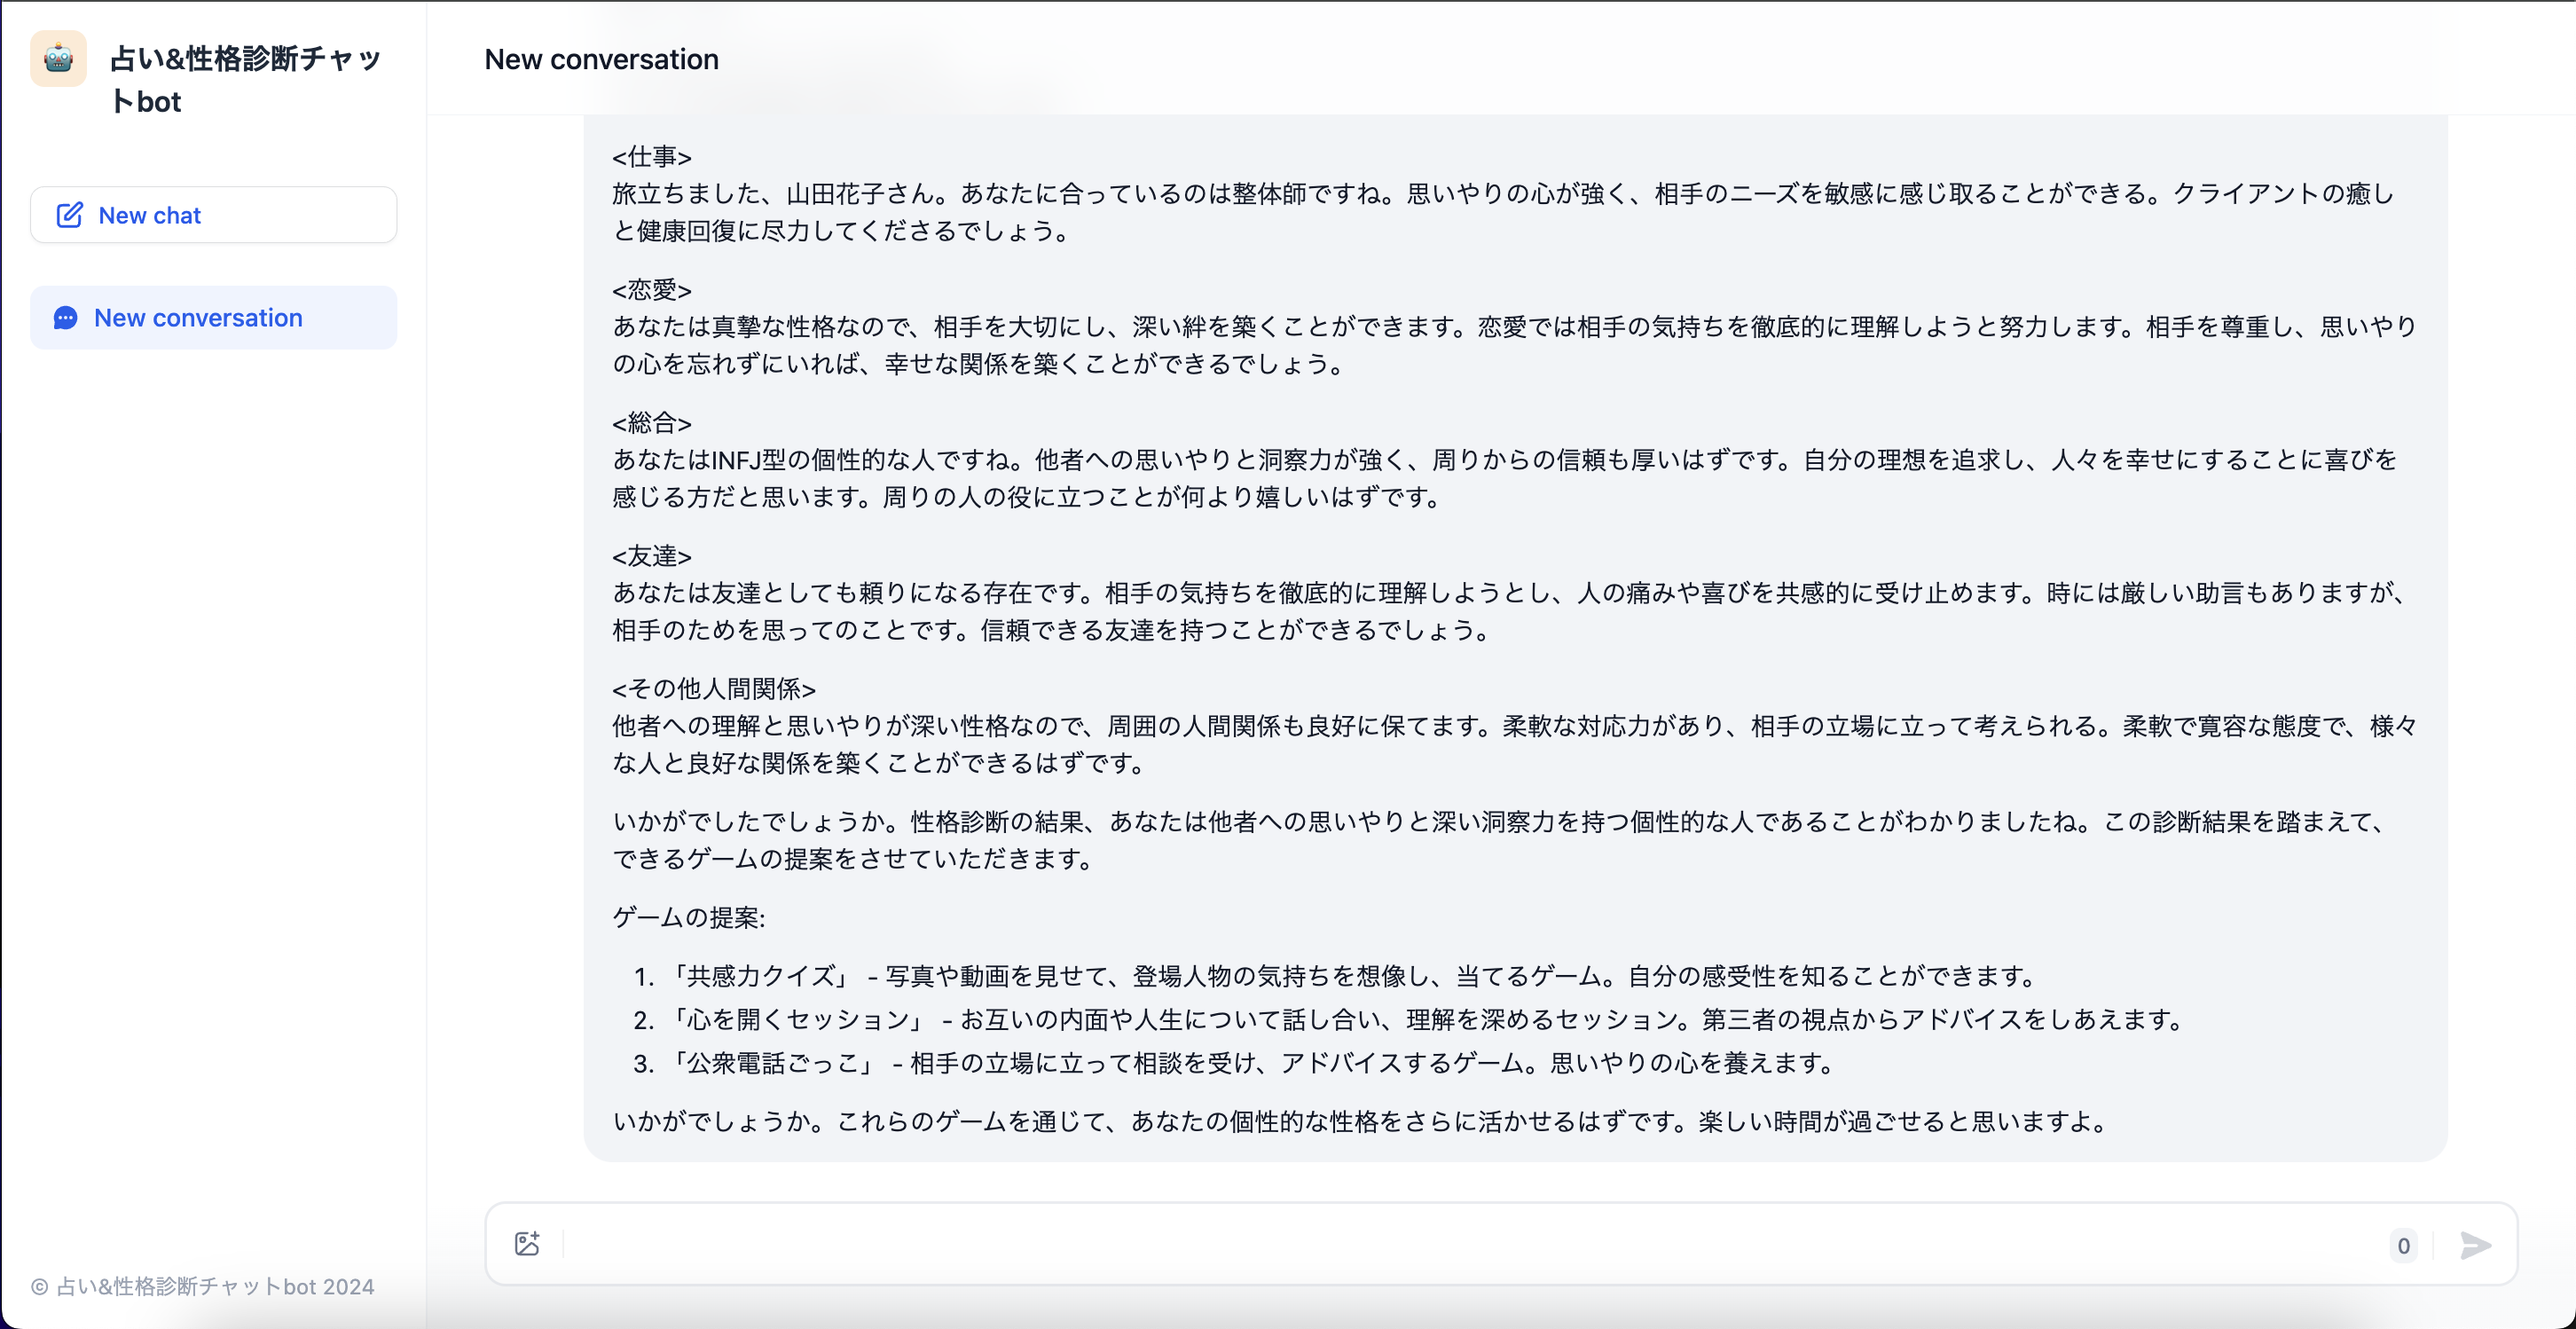Viewport: 2576px width, 1329px height.
Task: Click the chat bubble icon beside New conversation
Action: [65, 318]
